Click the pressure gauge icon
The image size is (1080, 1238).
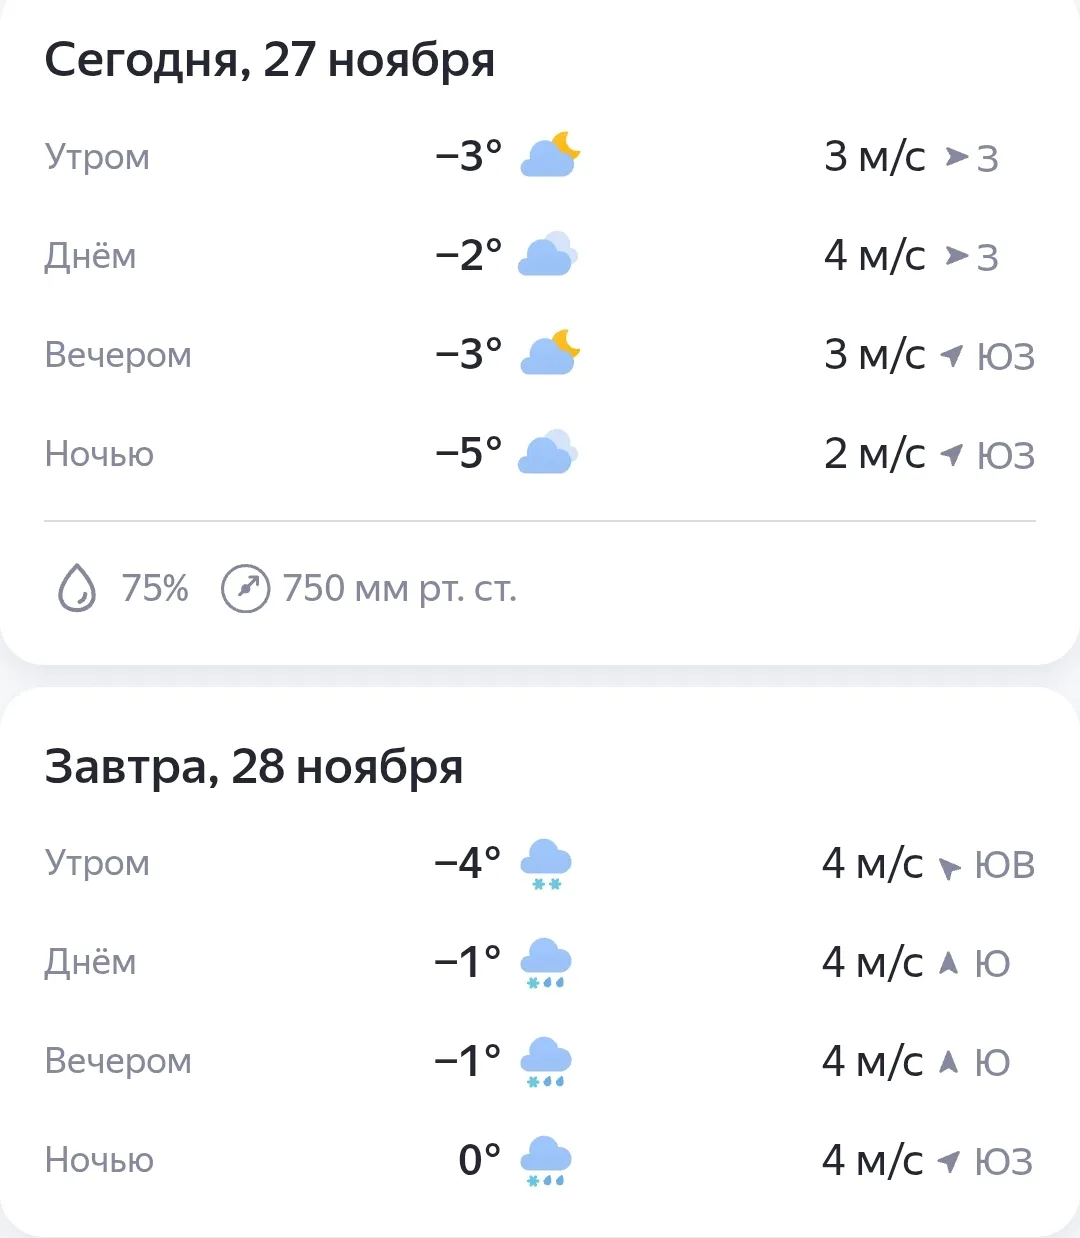[x=245, y=588]
